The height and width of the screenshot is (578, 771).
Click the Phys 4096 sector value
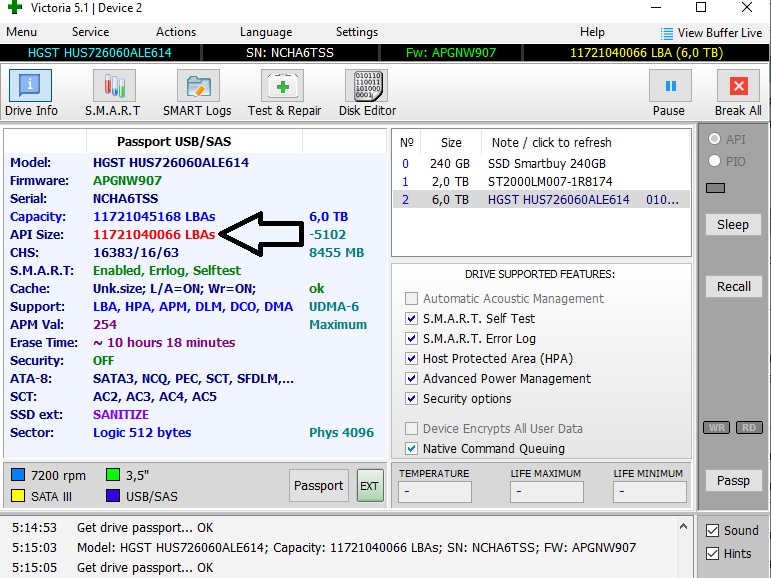341,432
